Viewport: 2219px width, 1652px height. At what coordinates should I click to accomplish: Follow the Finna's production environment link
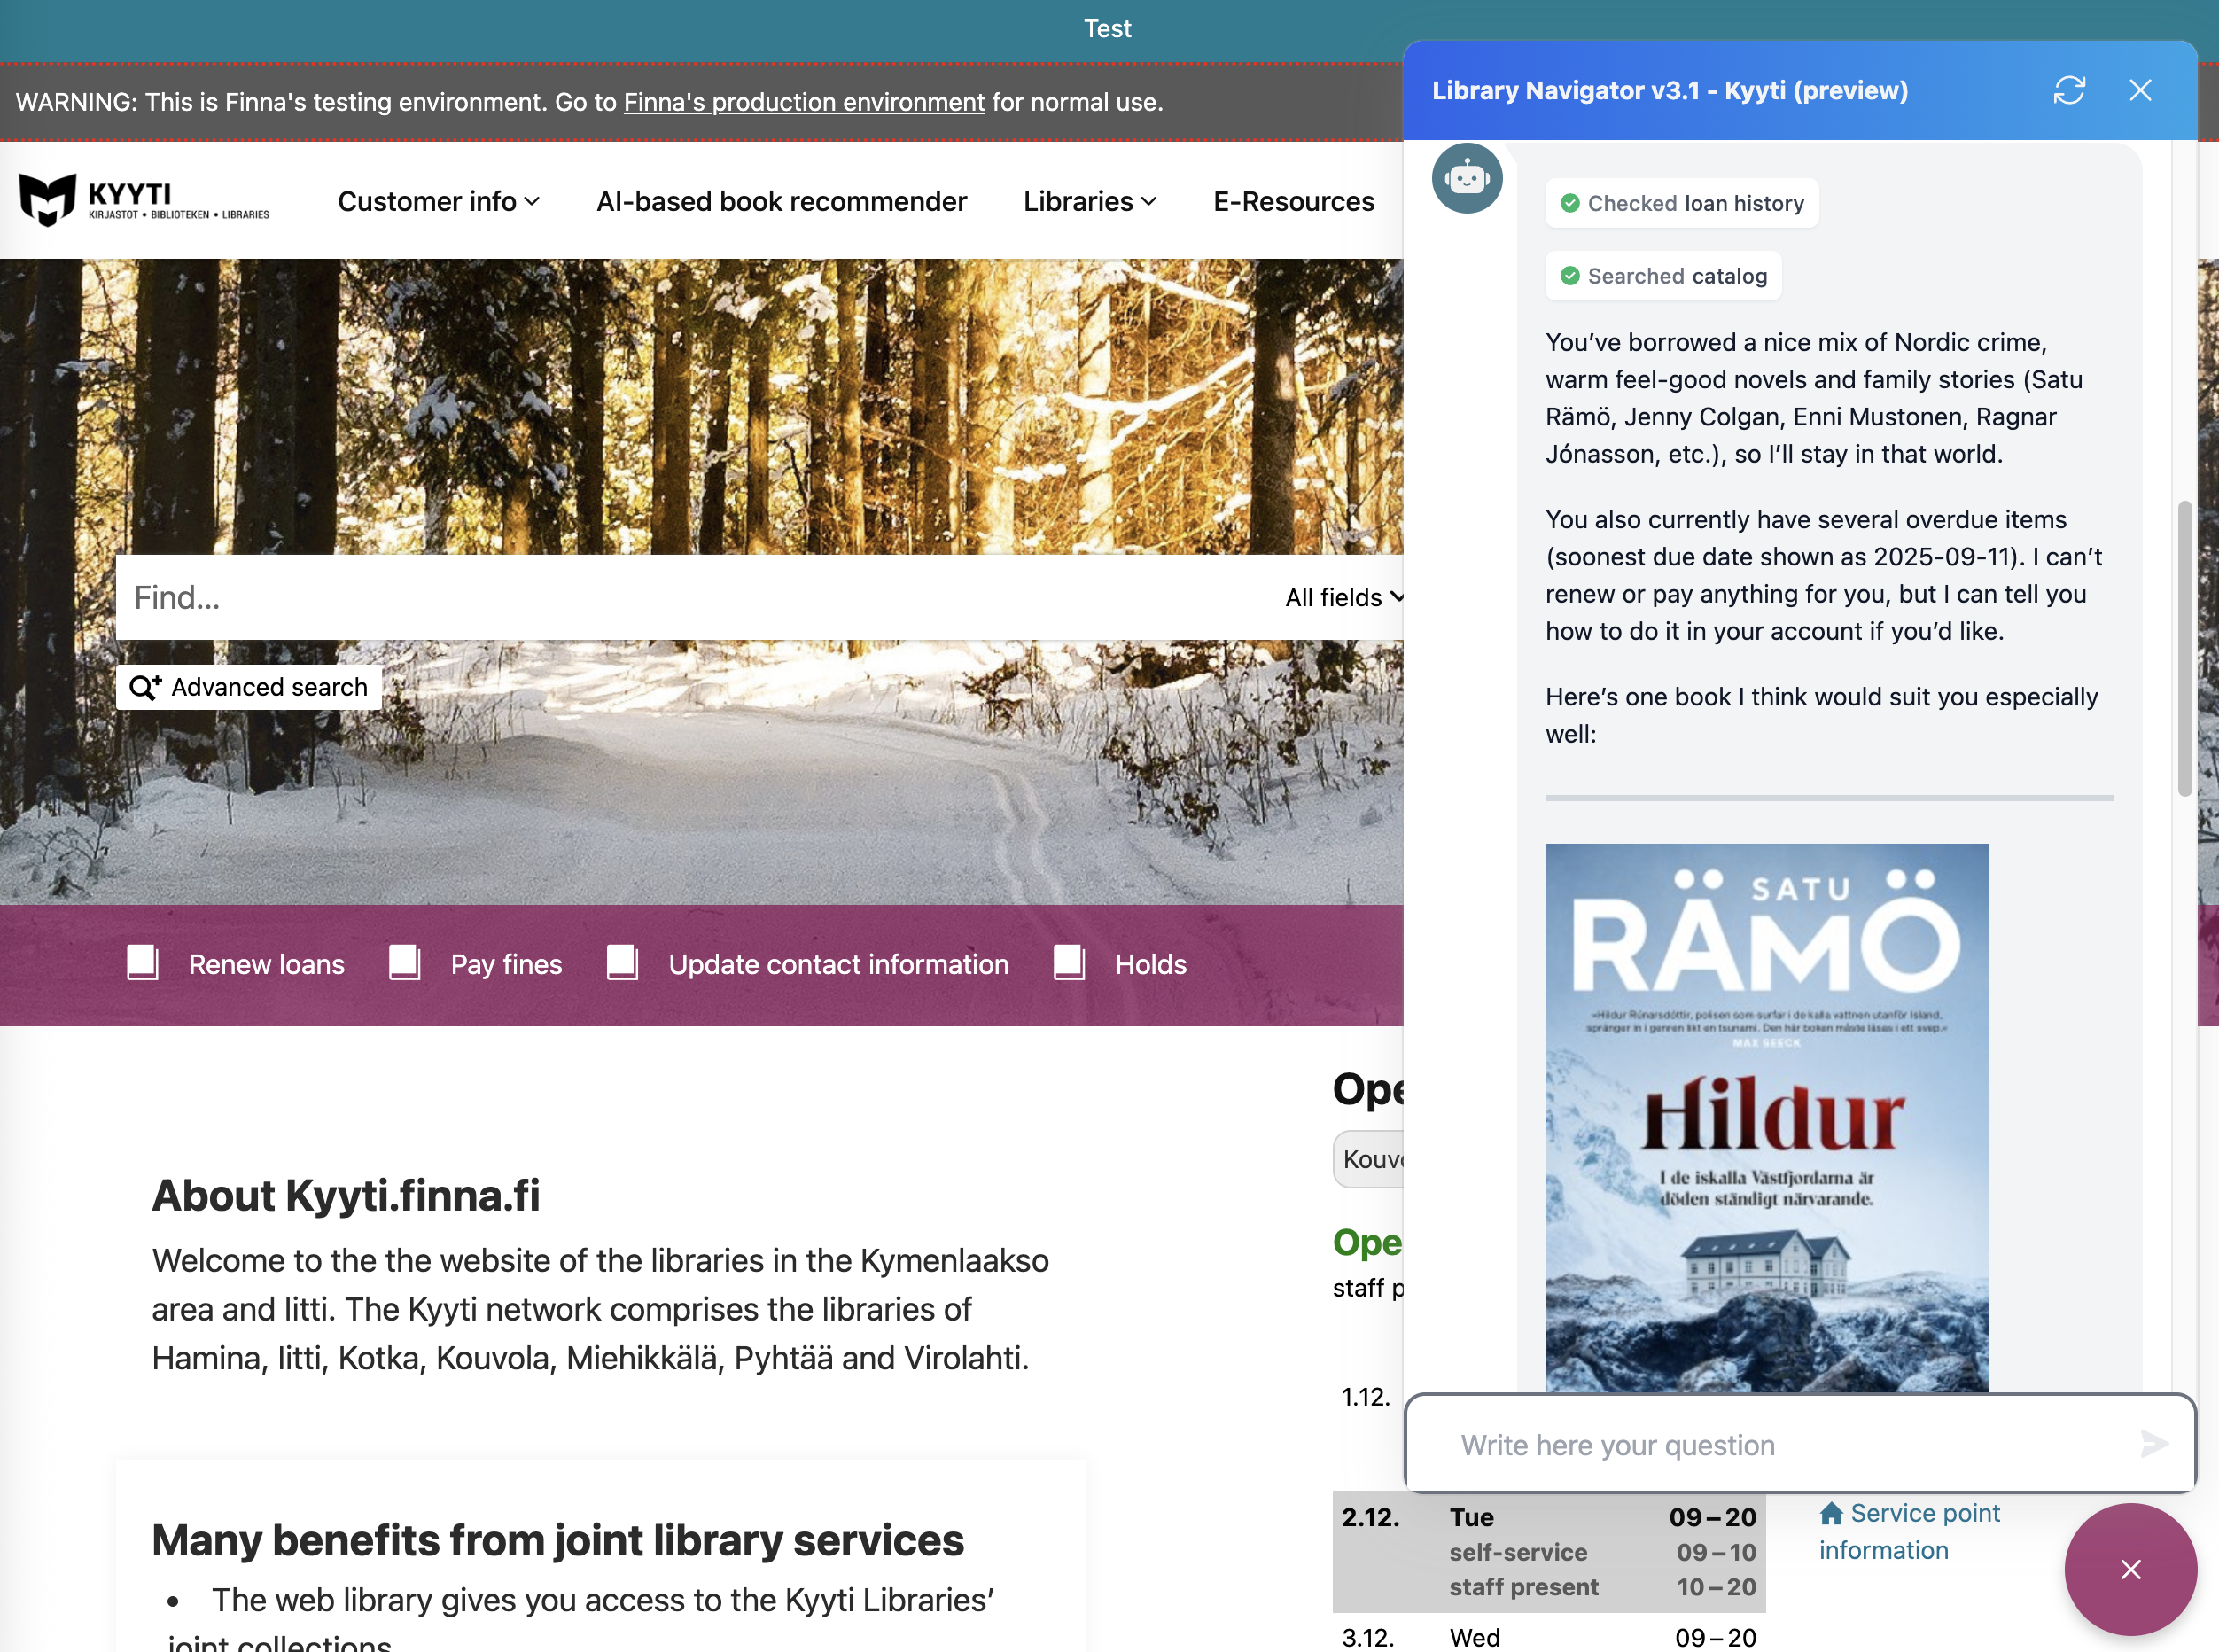(x=803, y=101)
